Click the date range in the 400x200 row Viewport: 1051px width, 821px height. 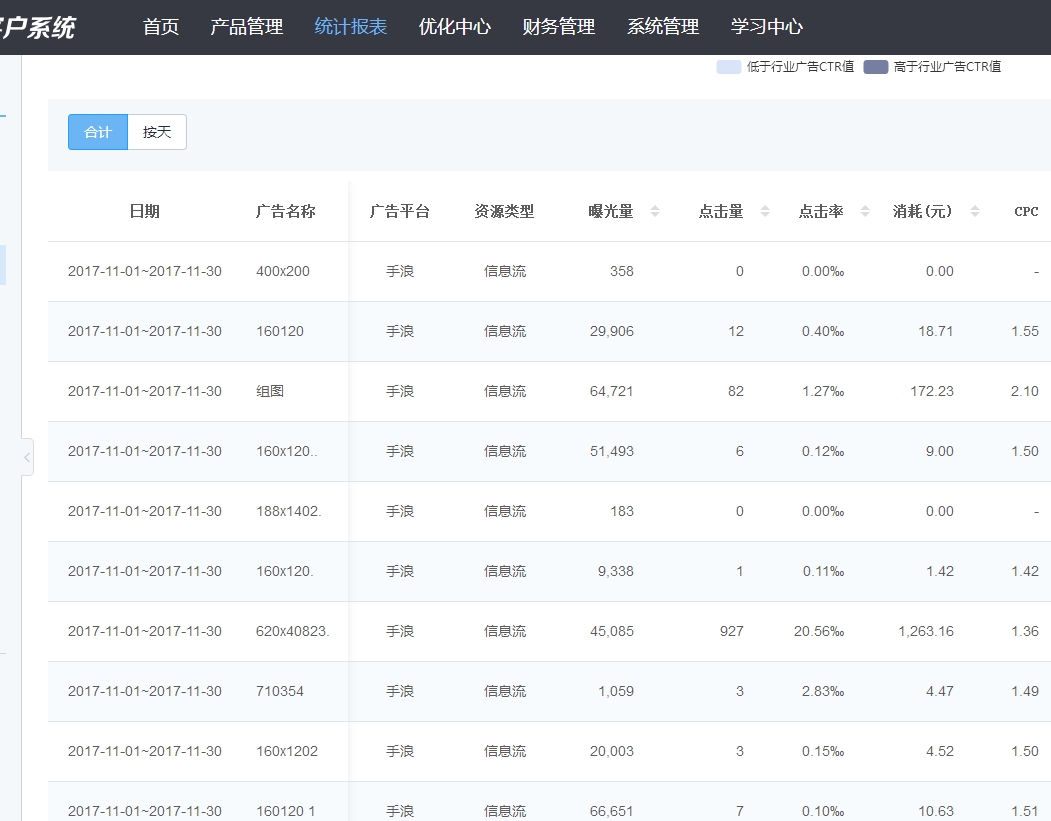(145, 271)
